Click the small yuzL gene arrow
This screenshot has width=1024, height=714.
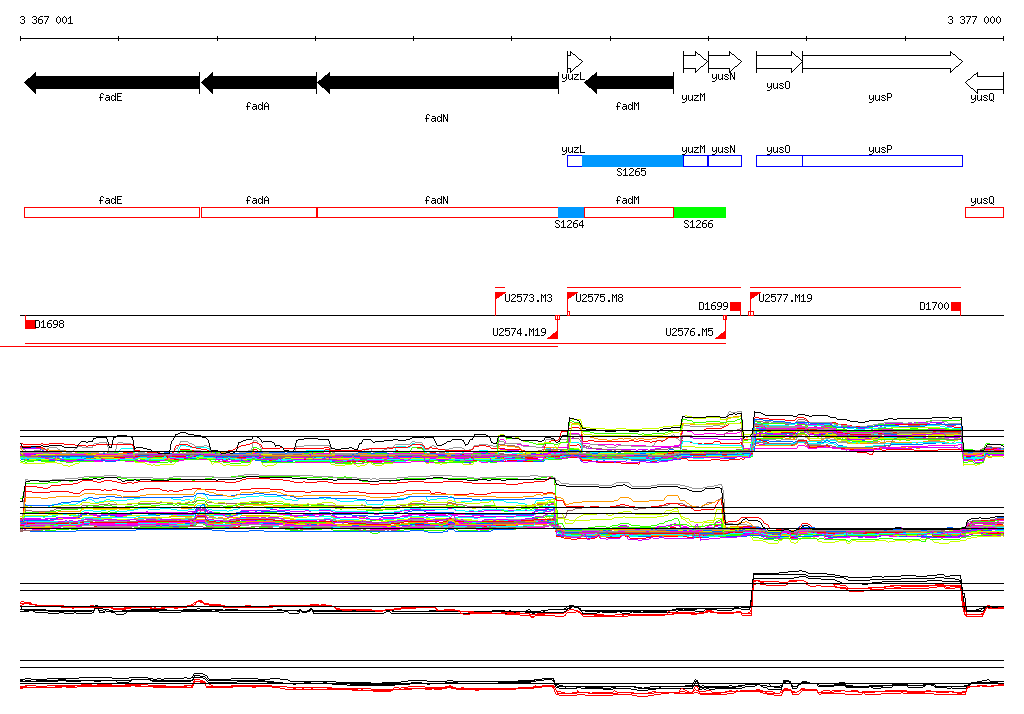[575, 62]
